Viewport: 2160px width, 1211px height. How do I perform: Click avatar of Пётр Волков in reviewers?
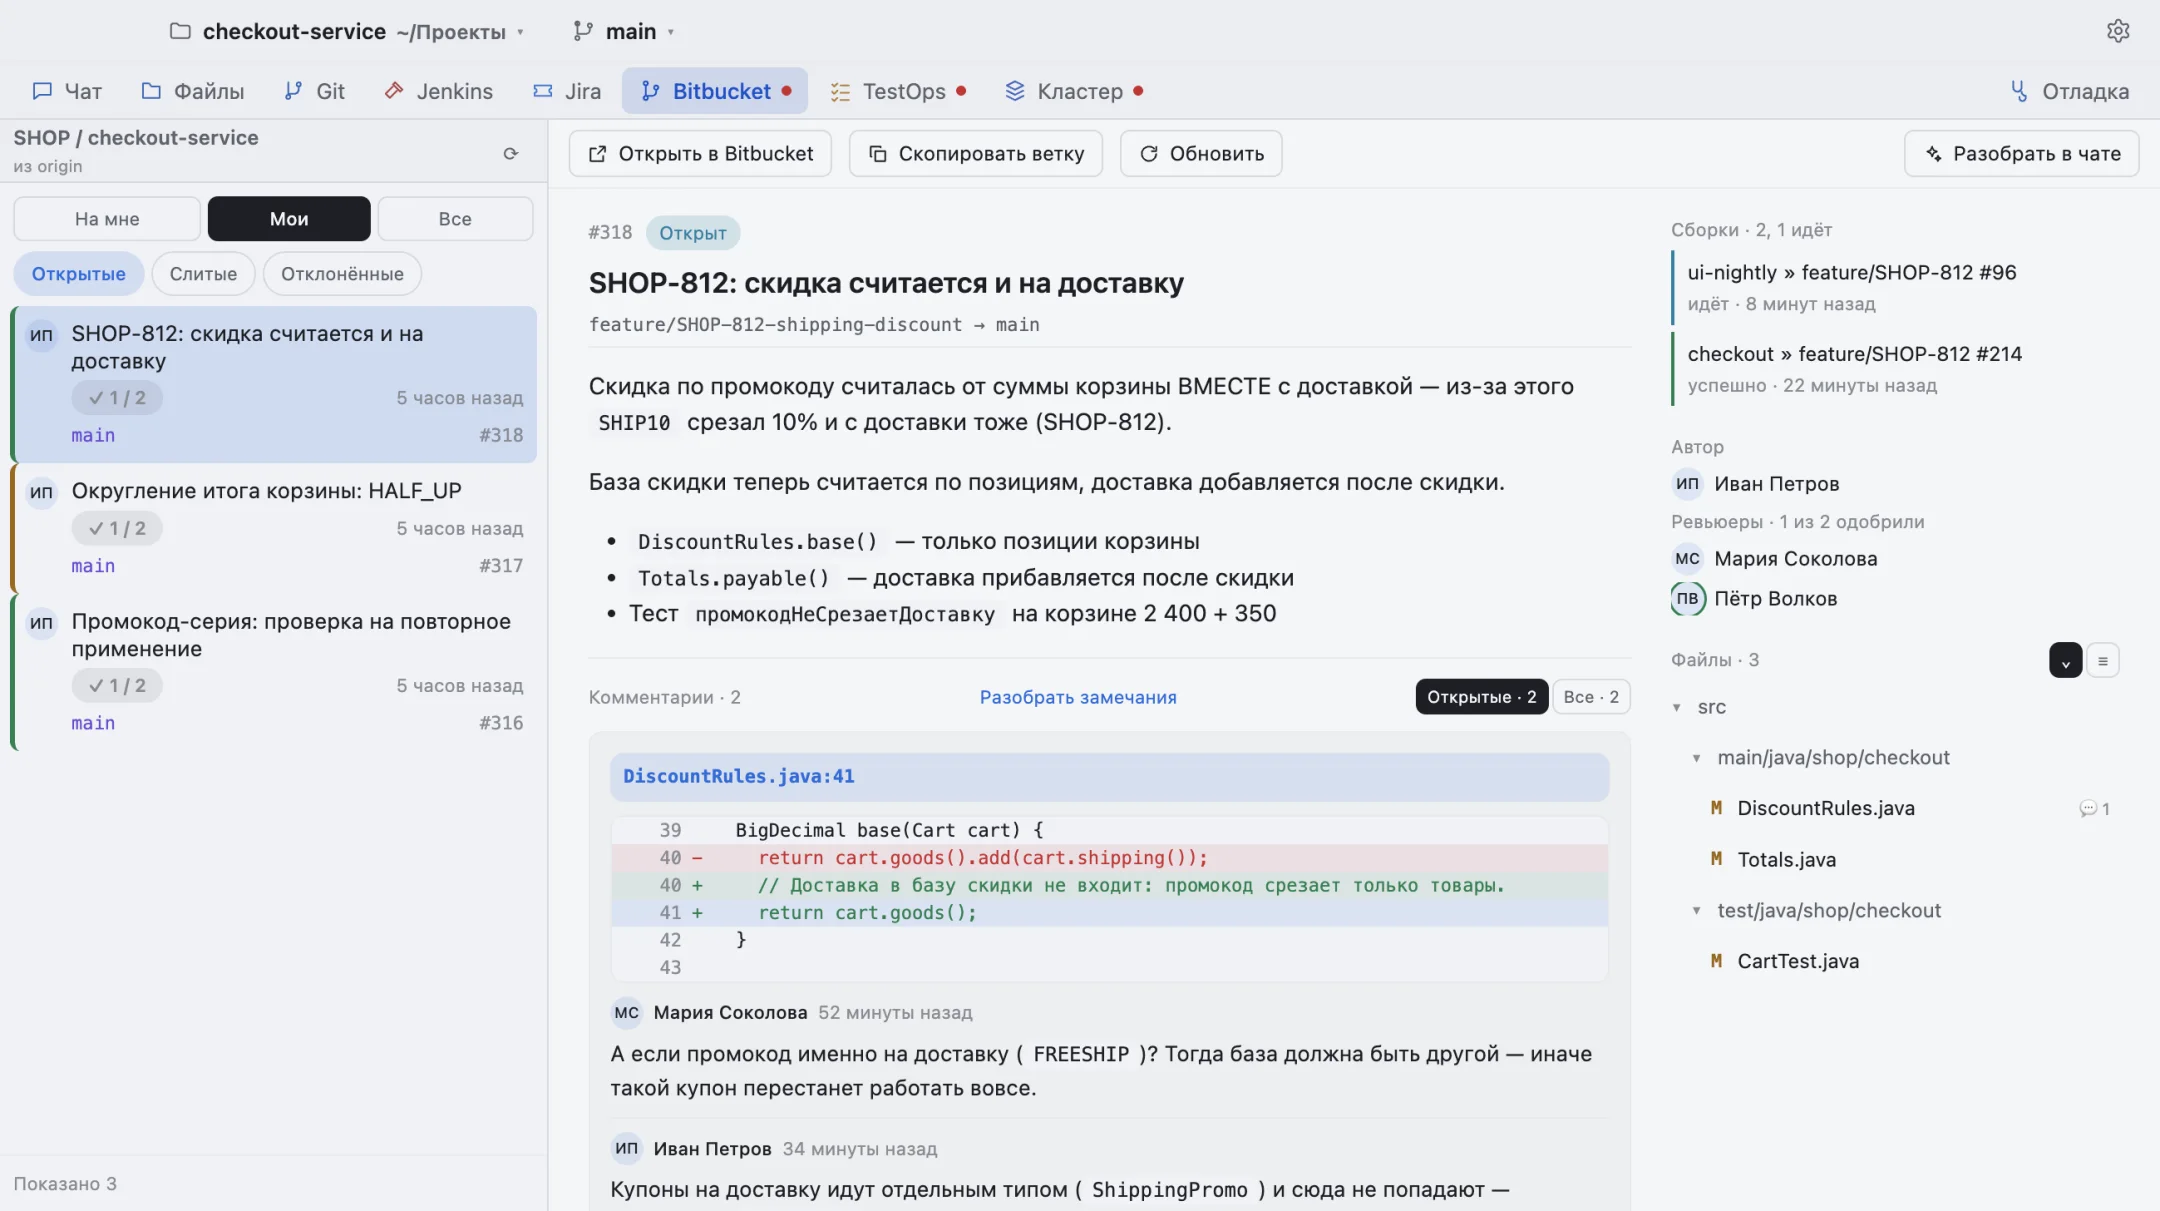pos(1687,598)
